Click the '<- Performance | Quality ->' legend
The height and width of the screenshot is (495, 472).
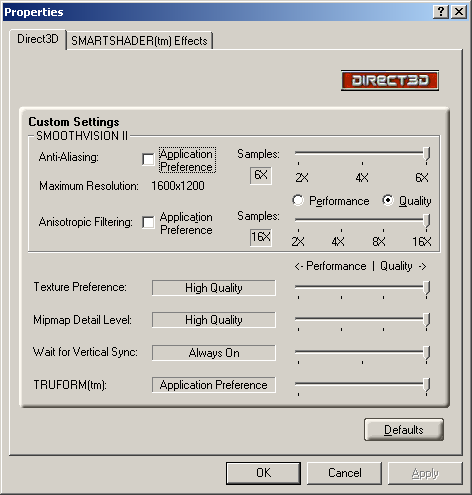[360, 266]
